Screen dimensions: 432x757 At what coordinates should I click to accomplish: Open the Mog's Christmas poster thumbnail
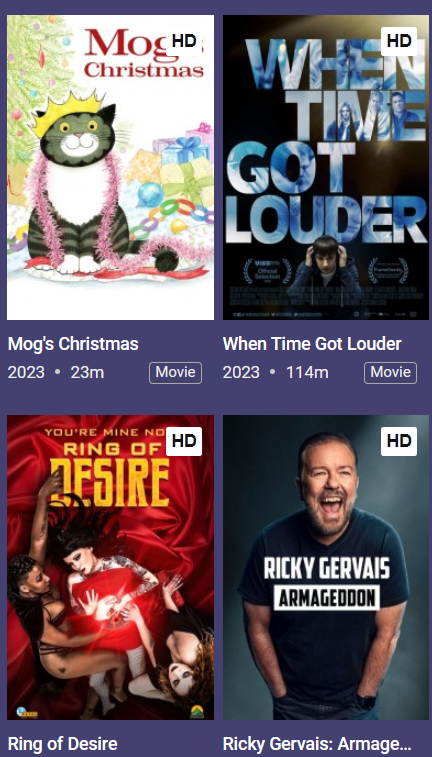[111, 168]
